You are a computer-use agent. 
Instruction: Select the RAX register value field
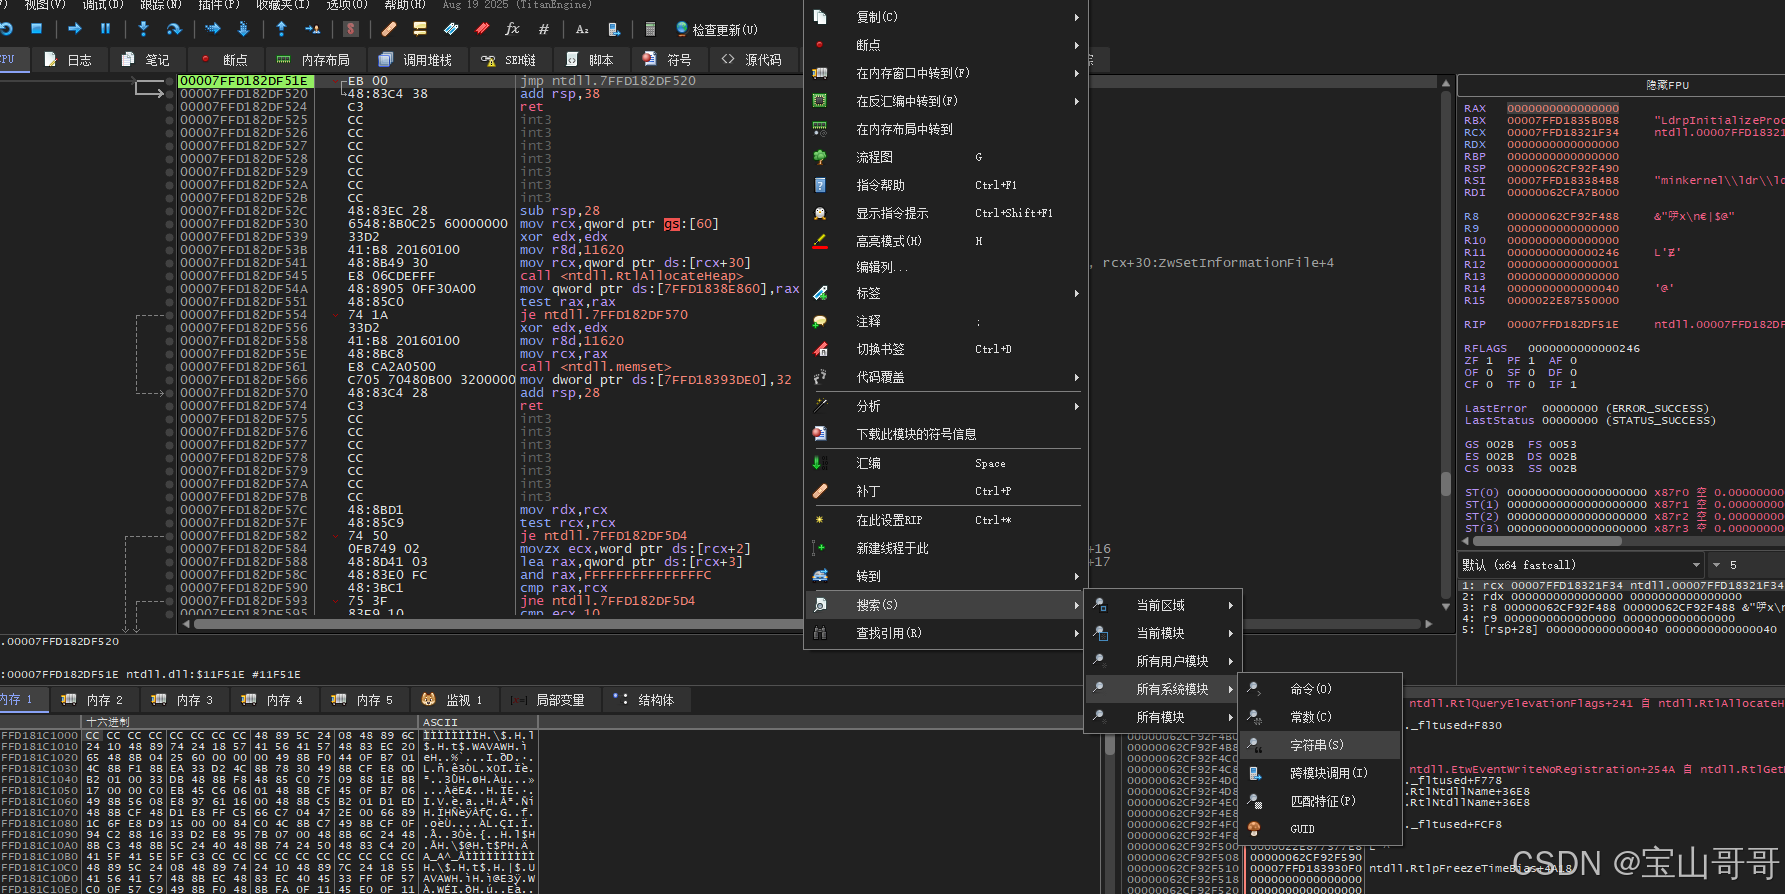click(1563, 108)
